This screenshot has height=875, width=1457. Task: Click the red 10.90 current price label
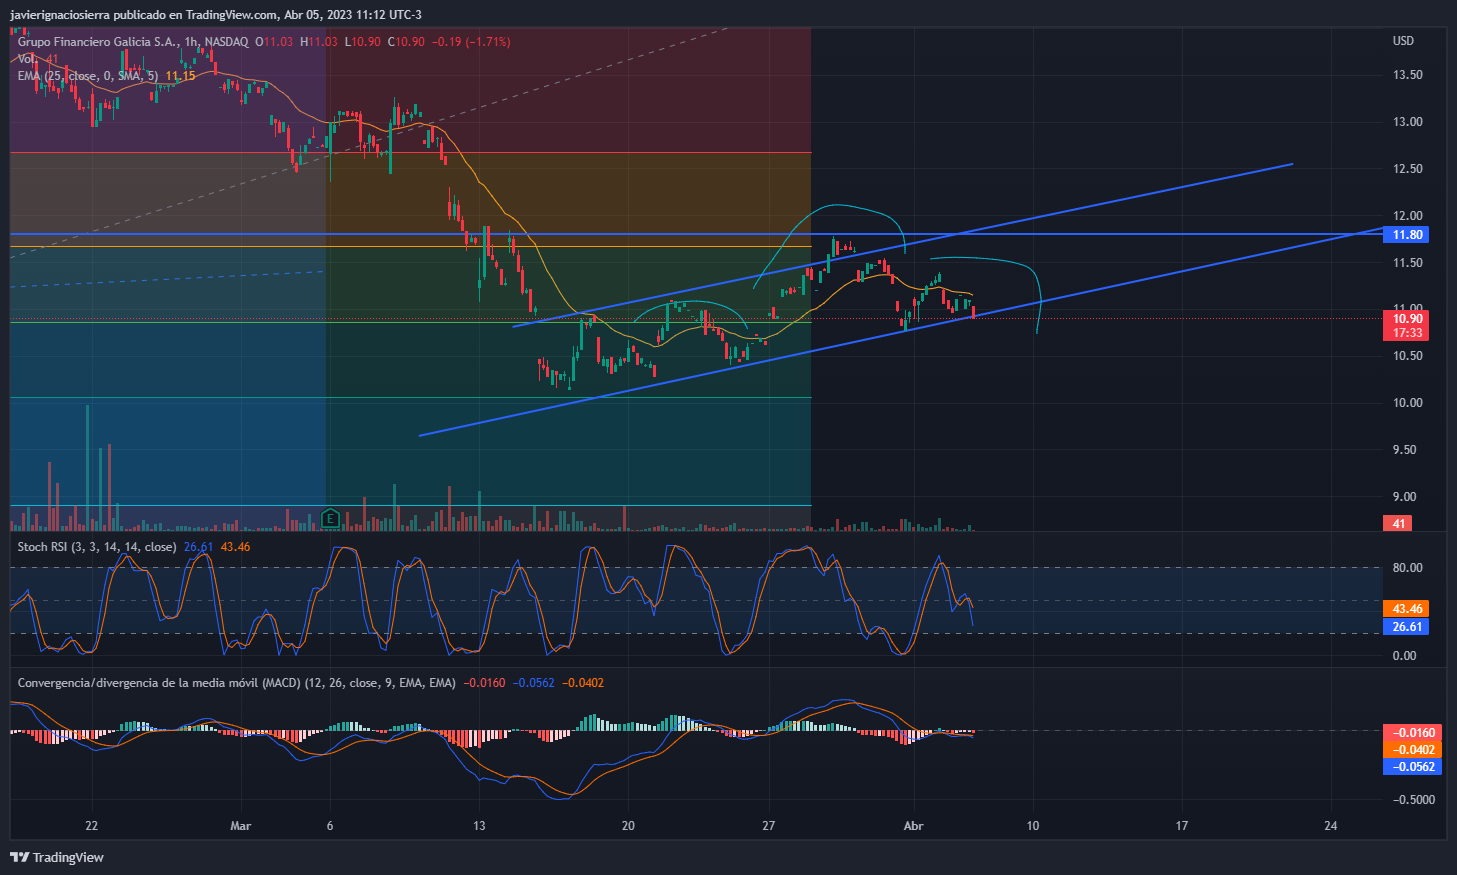(1406, 319)
